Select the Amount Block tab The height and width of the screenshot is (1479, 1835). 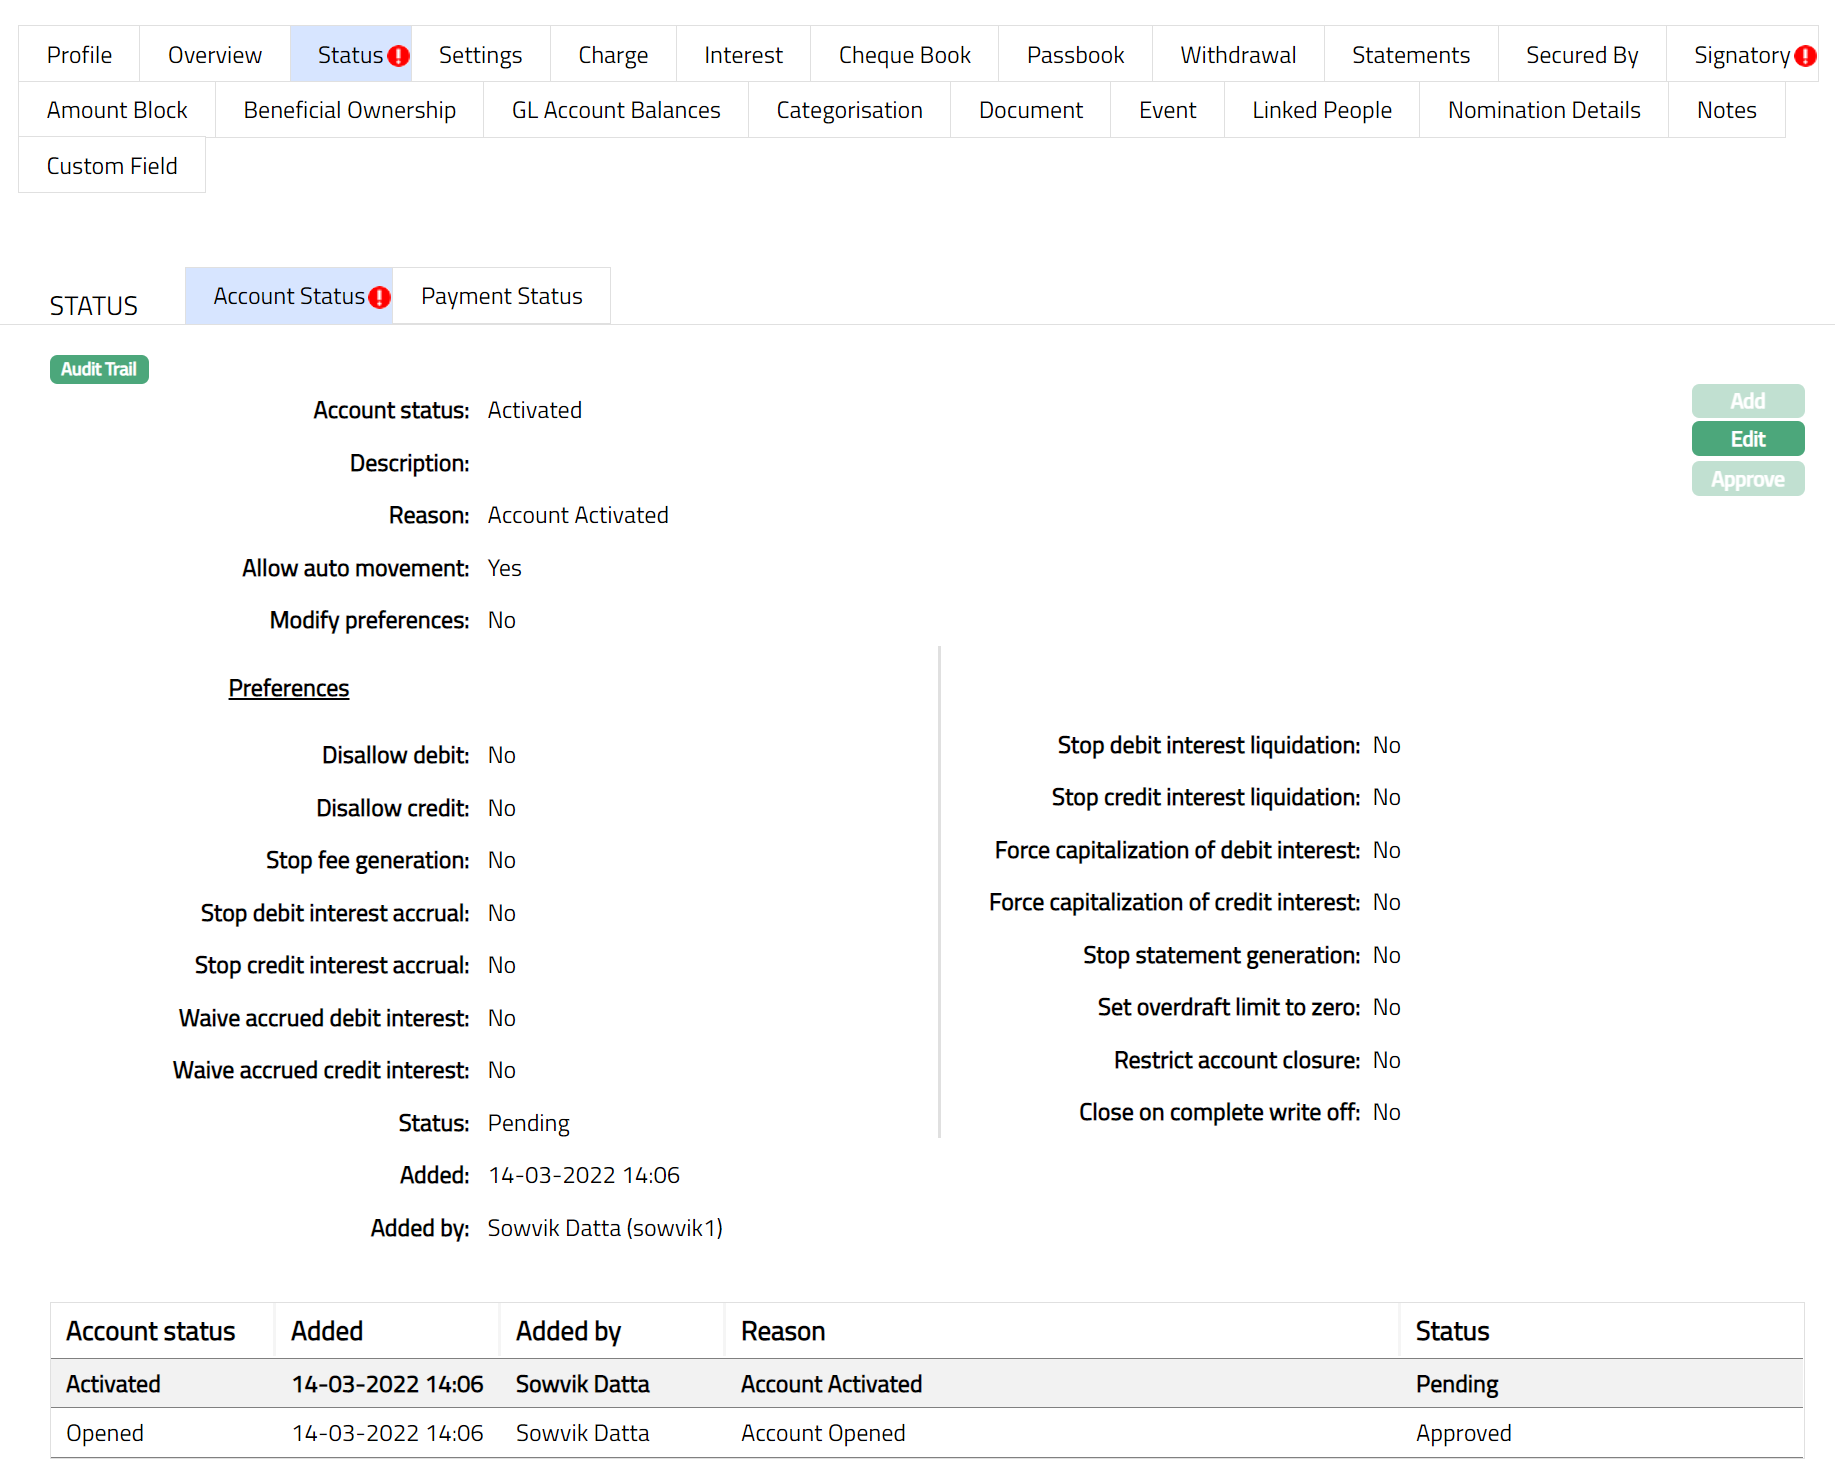pos(117,110)
